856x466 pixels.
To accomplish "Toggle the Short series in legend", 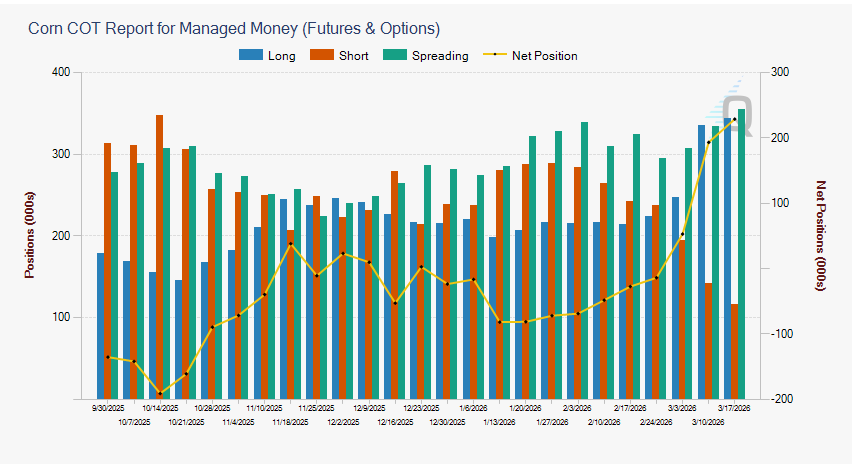I will (339, 56).
